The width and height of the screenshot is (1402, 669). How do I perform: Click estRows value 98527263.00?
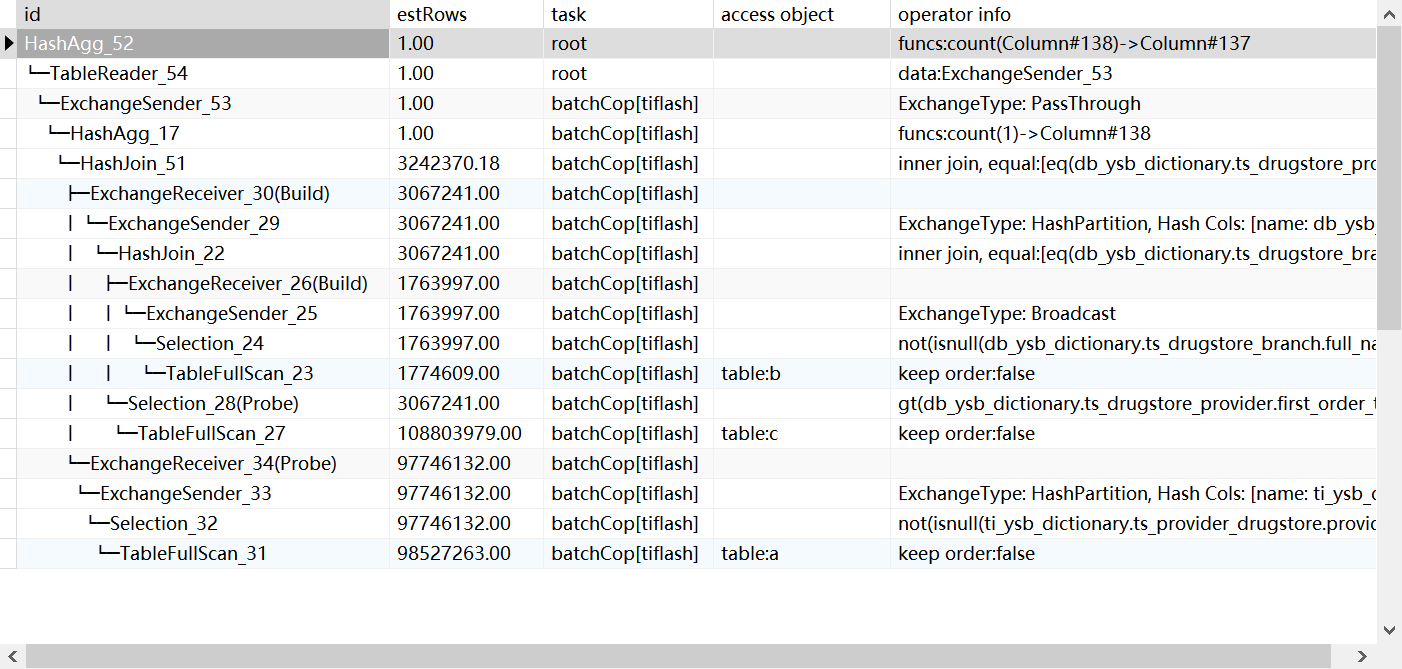[x=454, y=554]
